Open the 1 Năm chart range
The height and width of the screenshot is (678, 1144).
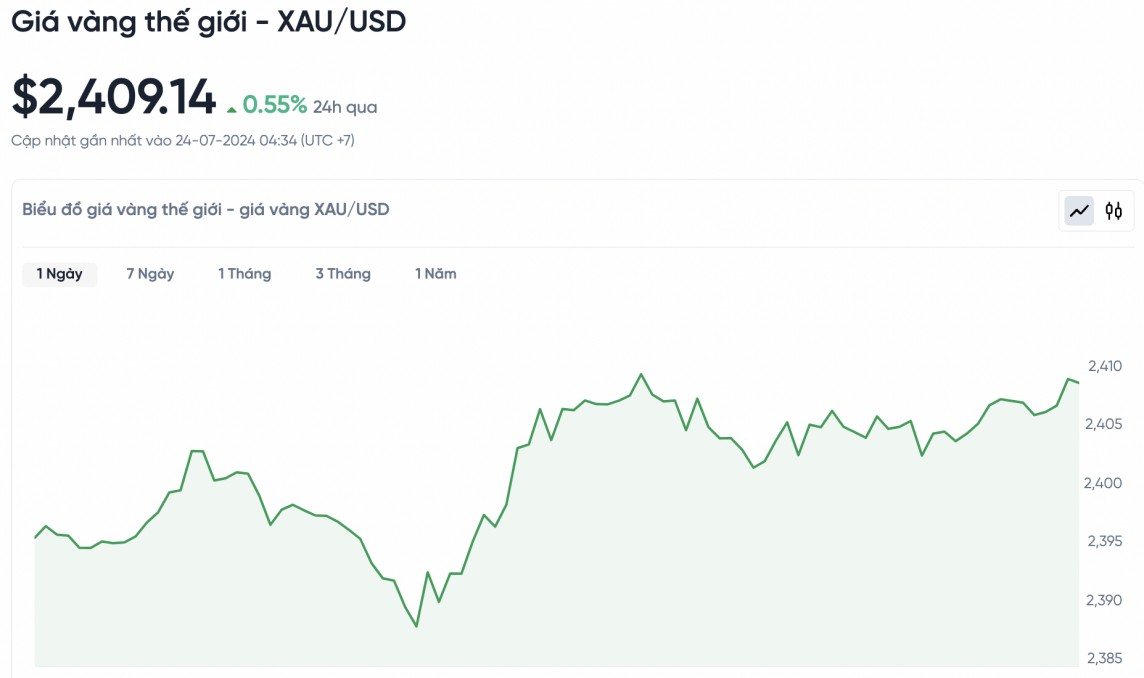point(436,274)
